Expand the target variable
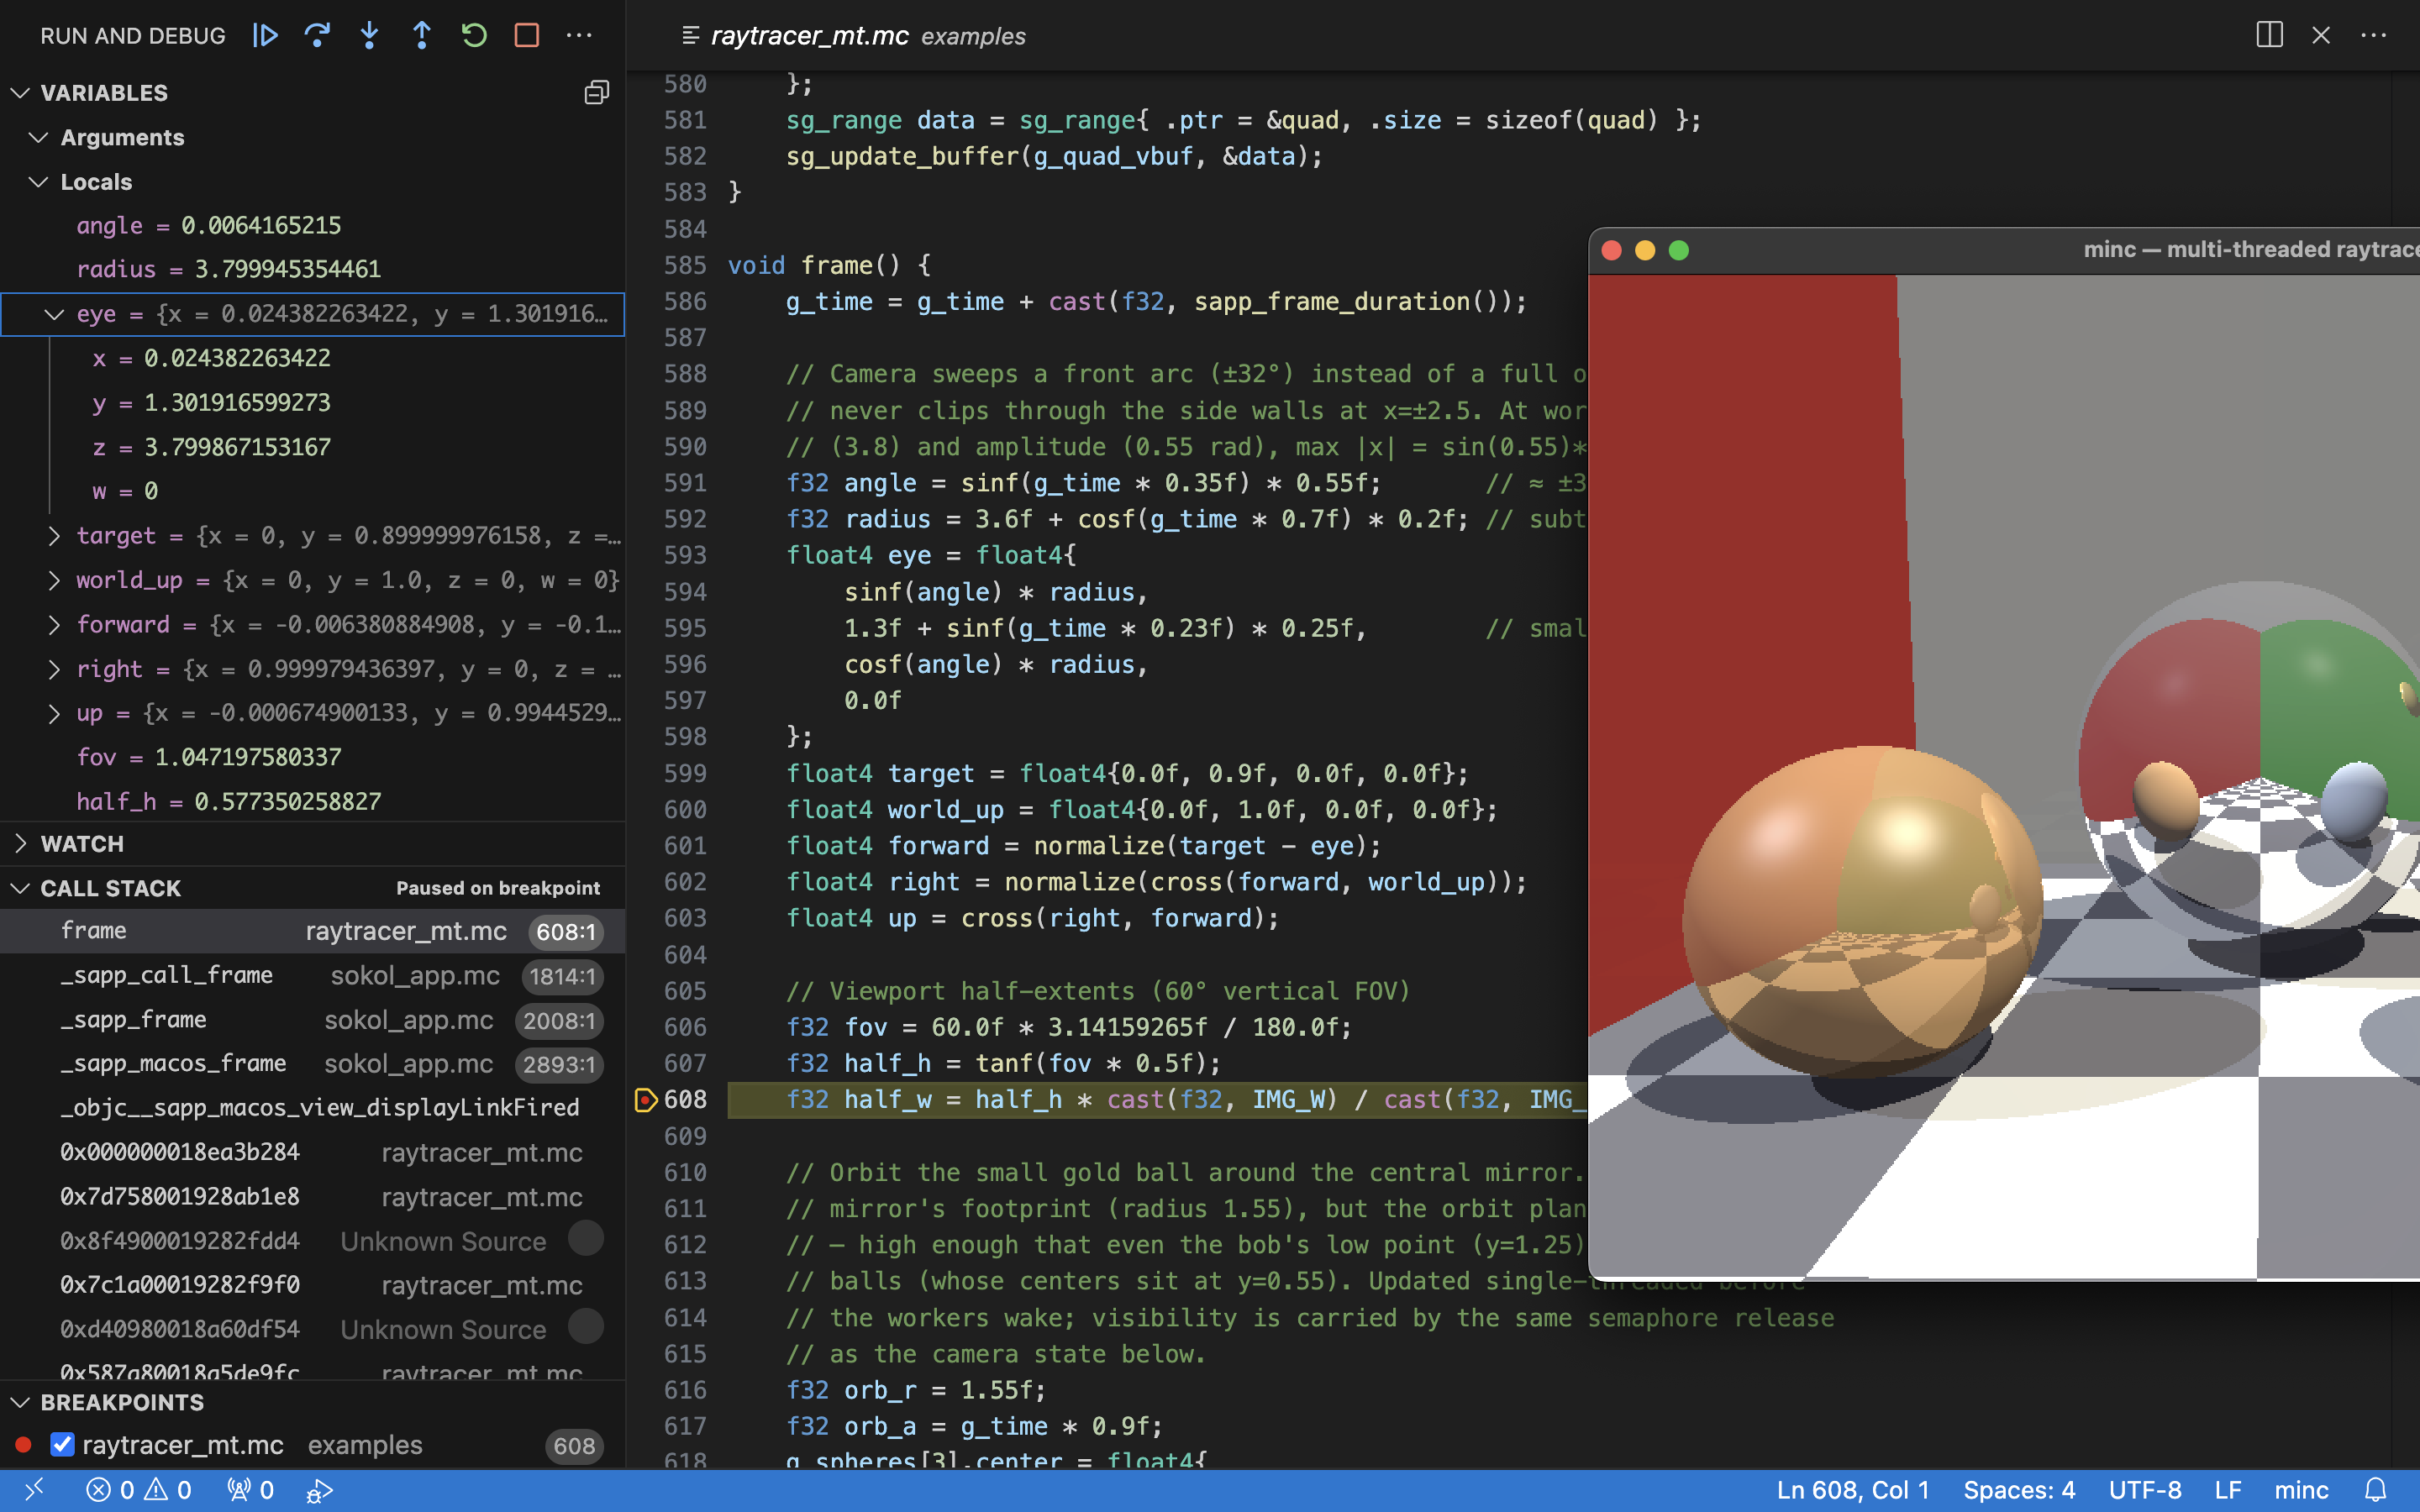 (54, 536)
